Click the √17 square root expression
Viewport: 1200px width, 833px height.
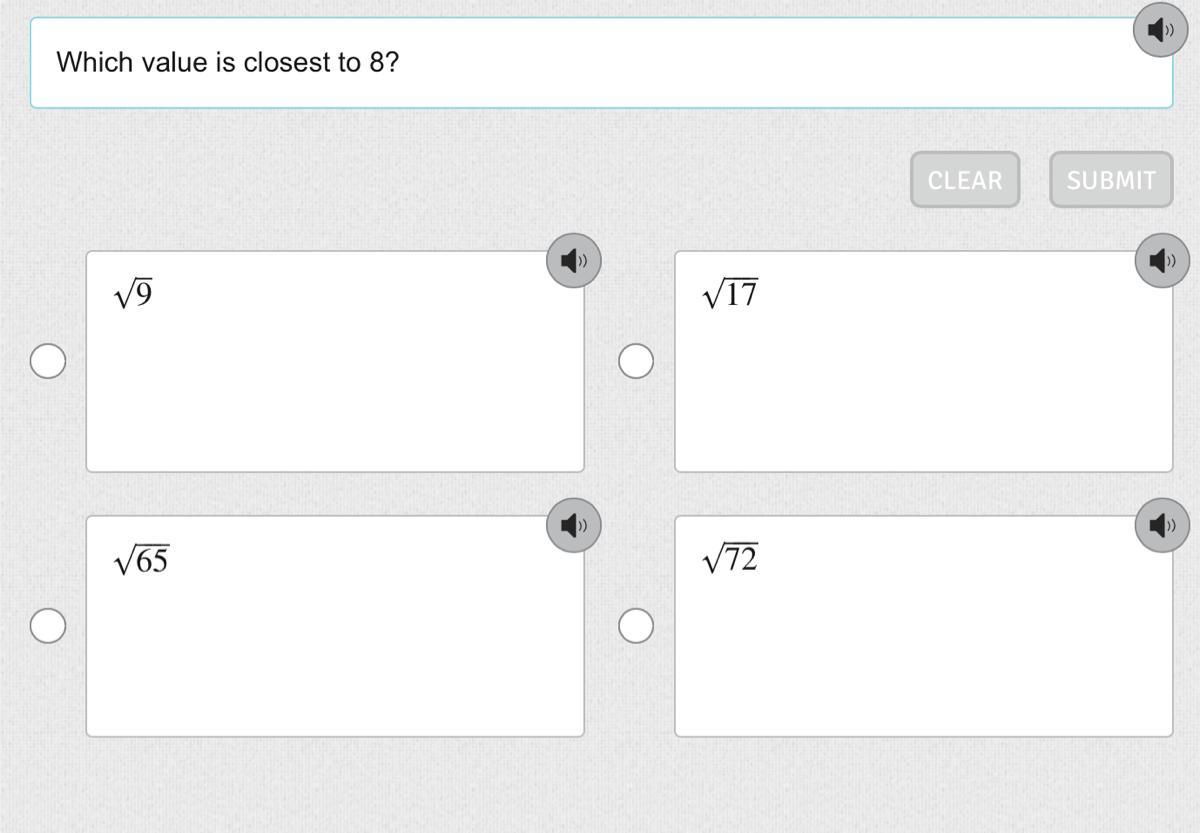pos(730,294)
